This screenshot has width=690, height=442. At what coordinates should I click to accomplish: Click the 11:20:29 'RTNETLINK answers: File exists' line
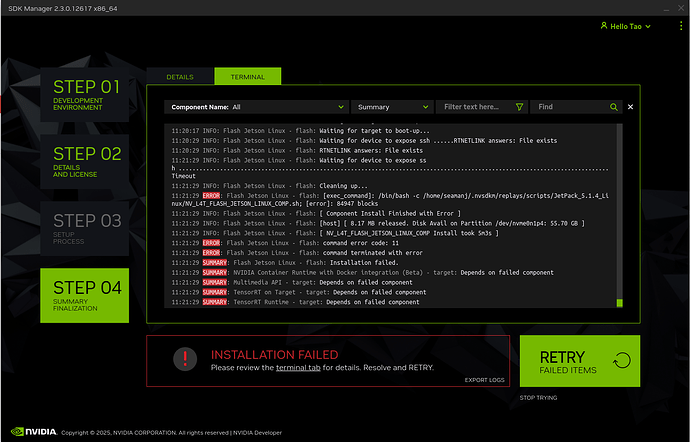click(x=297, y=151)
